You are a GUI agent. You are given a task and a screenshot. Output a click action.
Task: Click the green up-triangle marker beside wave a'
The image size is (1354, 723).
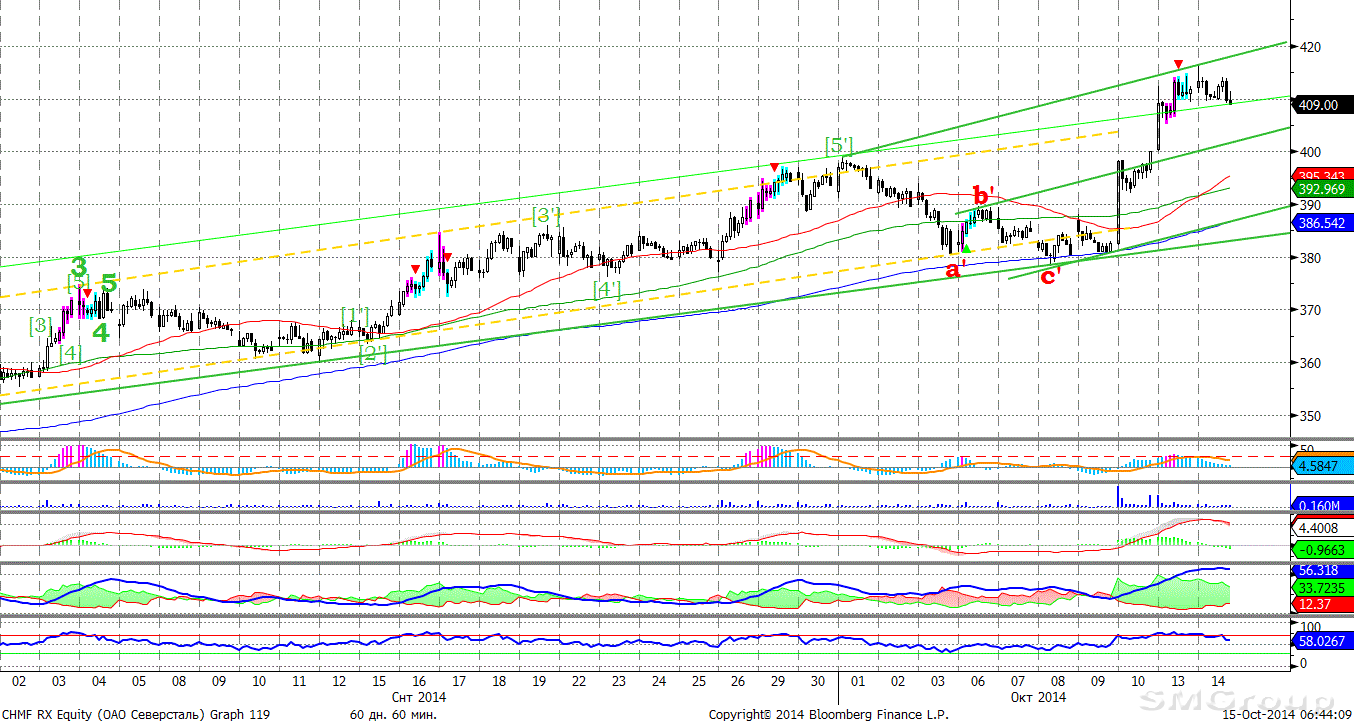[x=966, y=247]
